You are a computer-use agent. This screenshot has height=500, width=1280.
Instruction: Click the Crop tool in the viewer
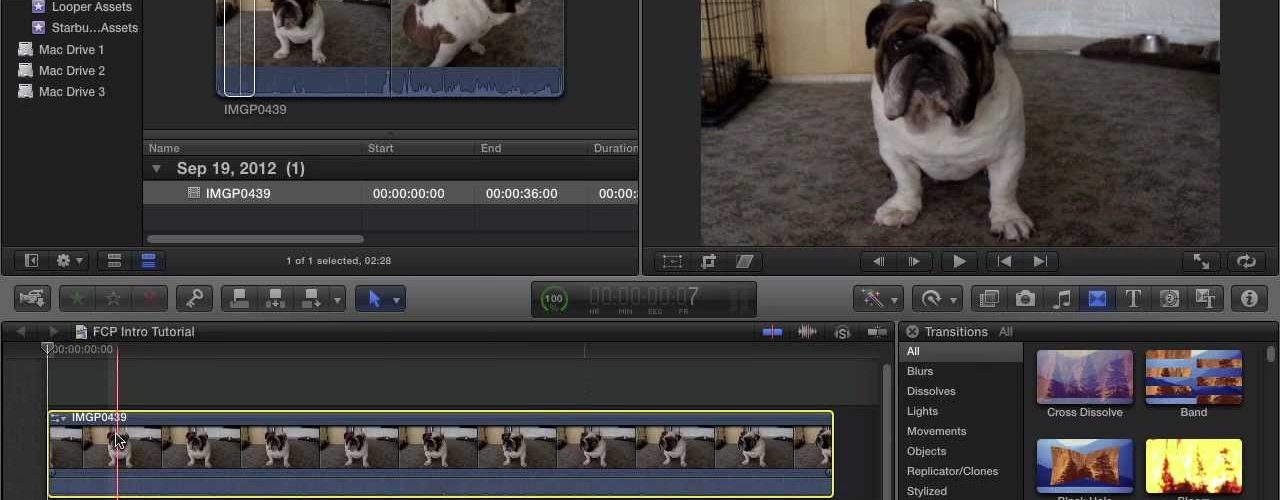coord(708,261)
